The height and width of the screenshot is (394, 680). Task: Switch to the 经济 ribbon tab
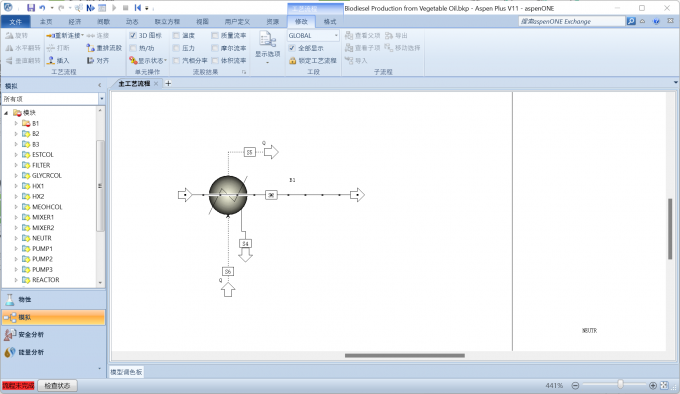tap(75, 22)
